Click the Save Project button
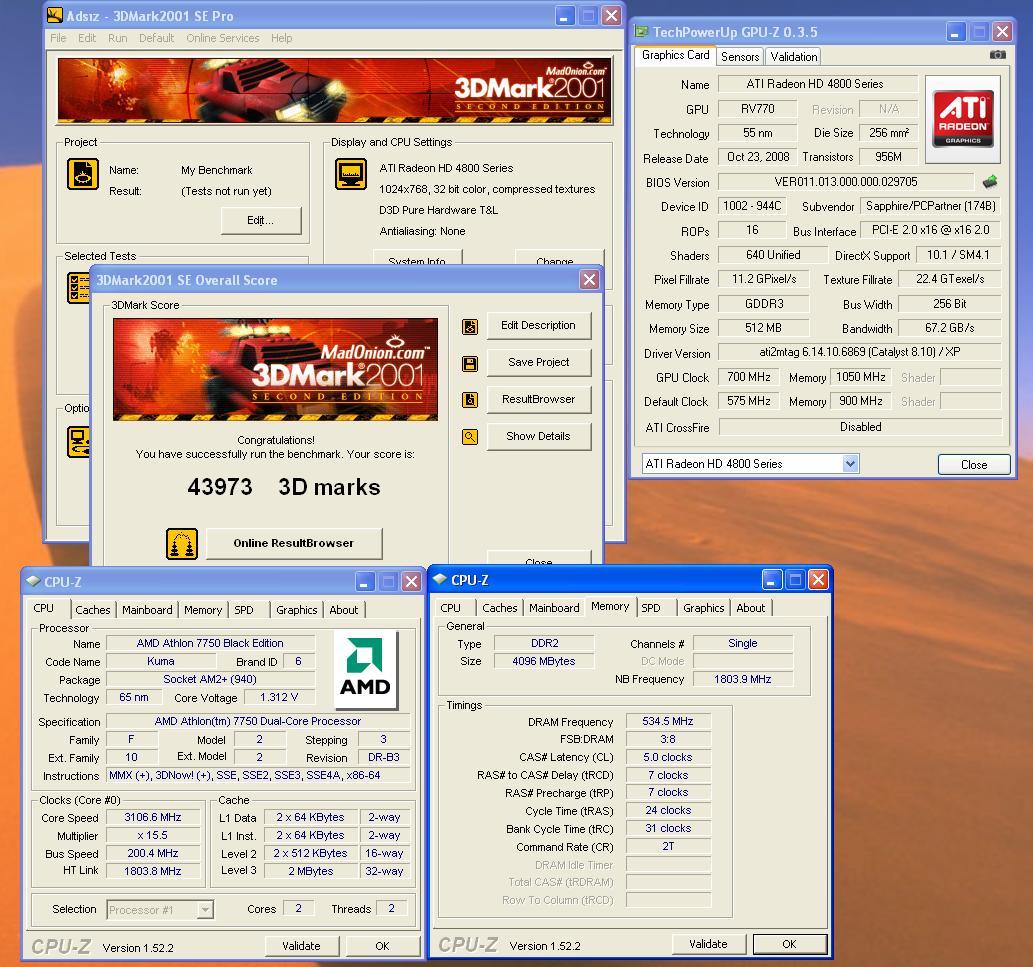Image resolution: width=1033 pixels, height=967 pixels. (539, 362)
